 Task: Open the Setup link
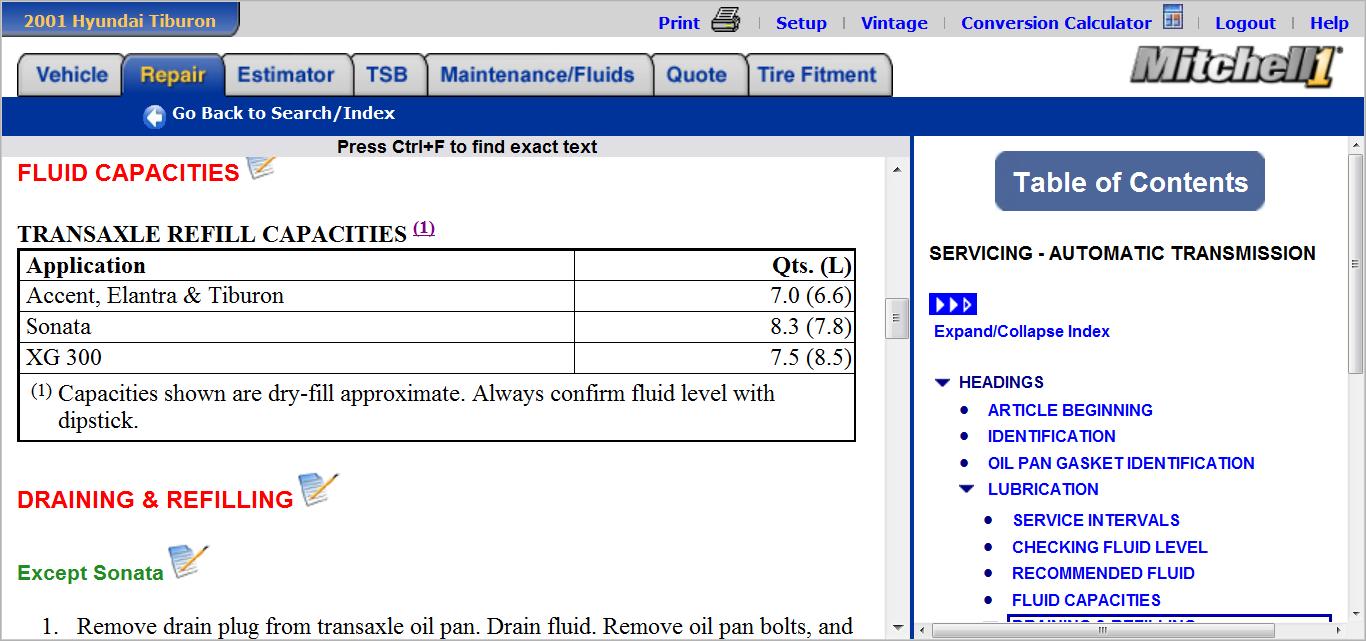pos(801,23)
